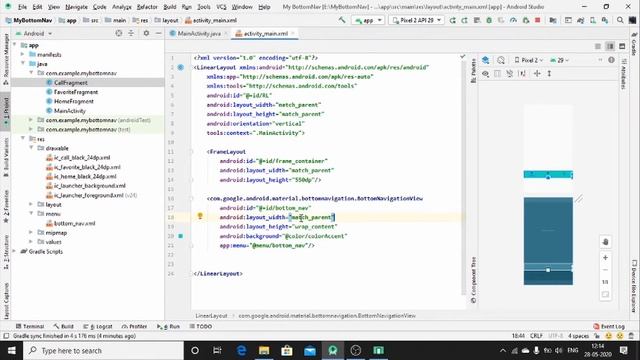Click the Debug app bug icon
Image resolution: width=640 pixels, height=360 pixels.
[x=489, y=20]
